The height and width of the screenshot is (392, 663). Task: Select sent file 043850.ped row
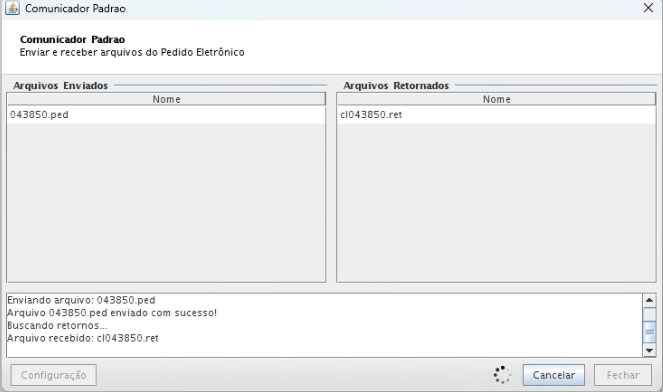pos(166,115)
